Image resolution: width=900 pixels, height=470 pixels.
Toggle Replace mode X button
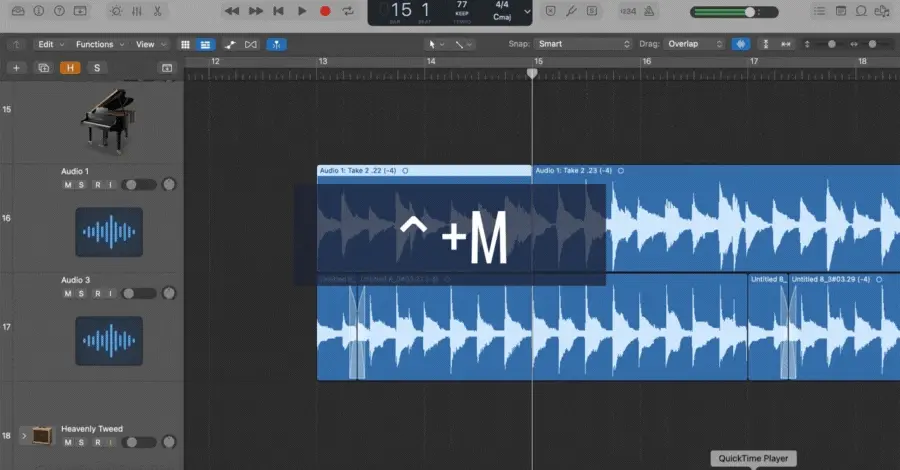pos(550,11)
